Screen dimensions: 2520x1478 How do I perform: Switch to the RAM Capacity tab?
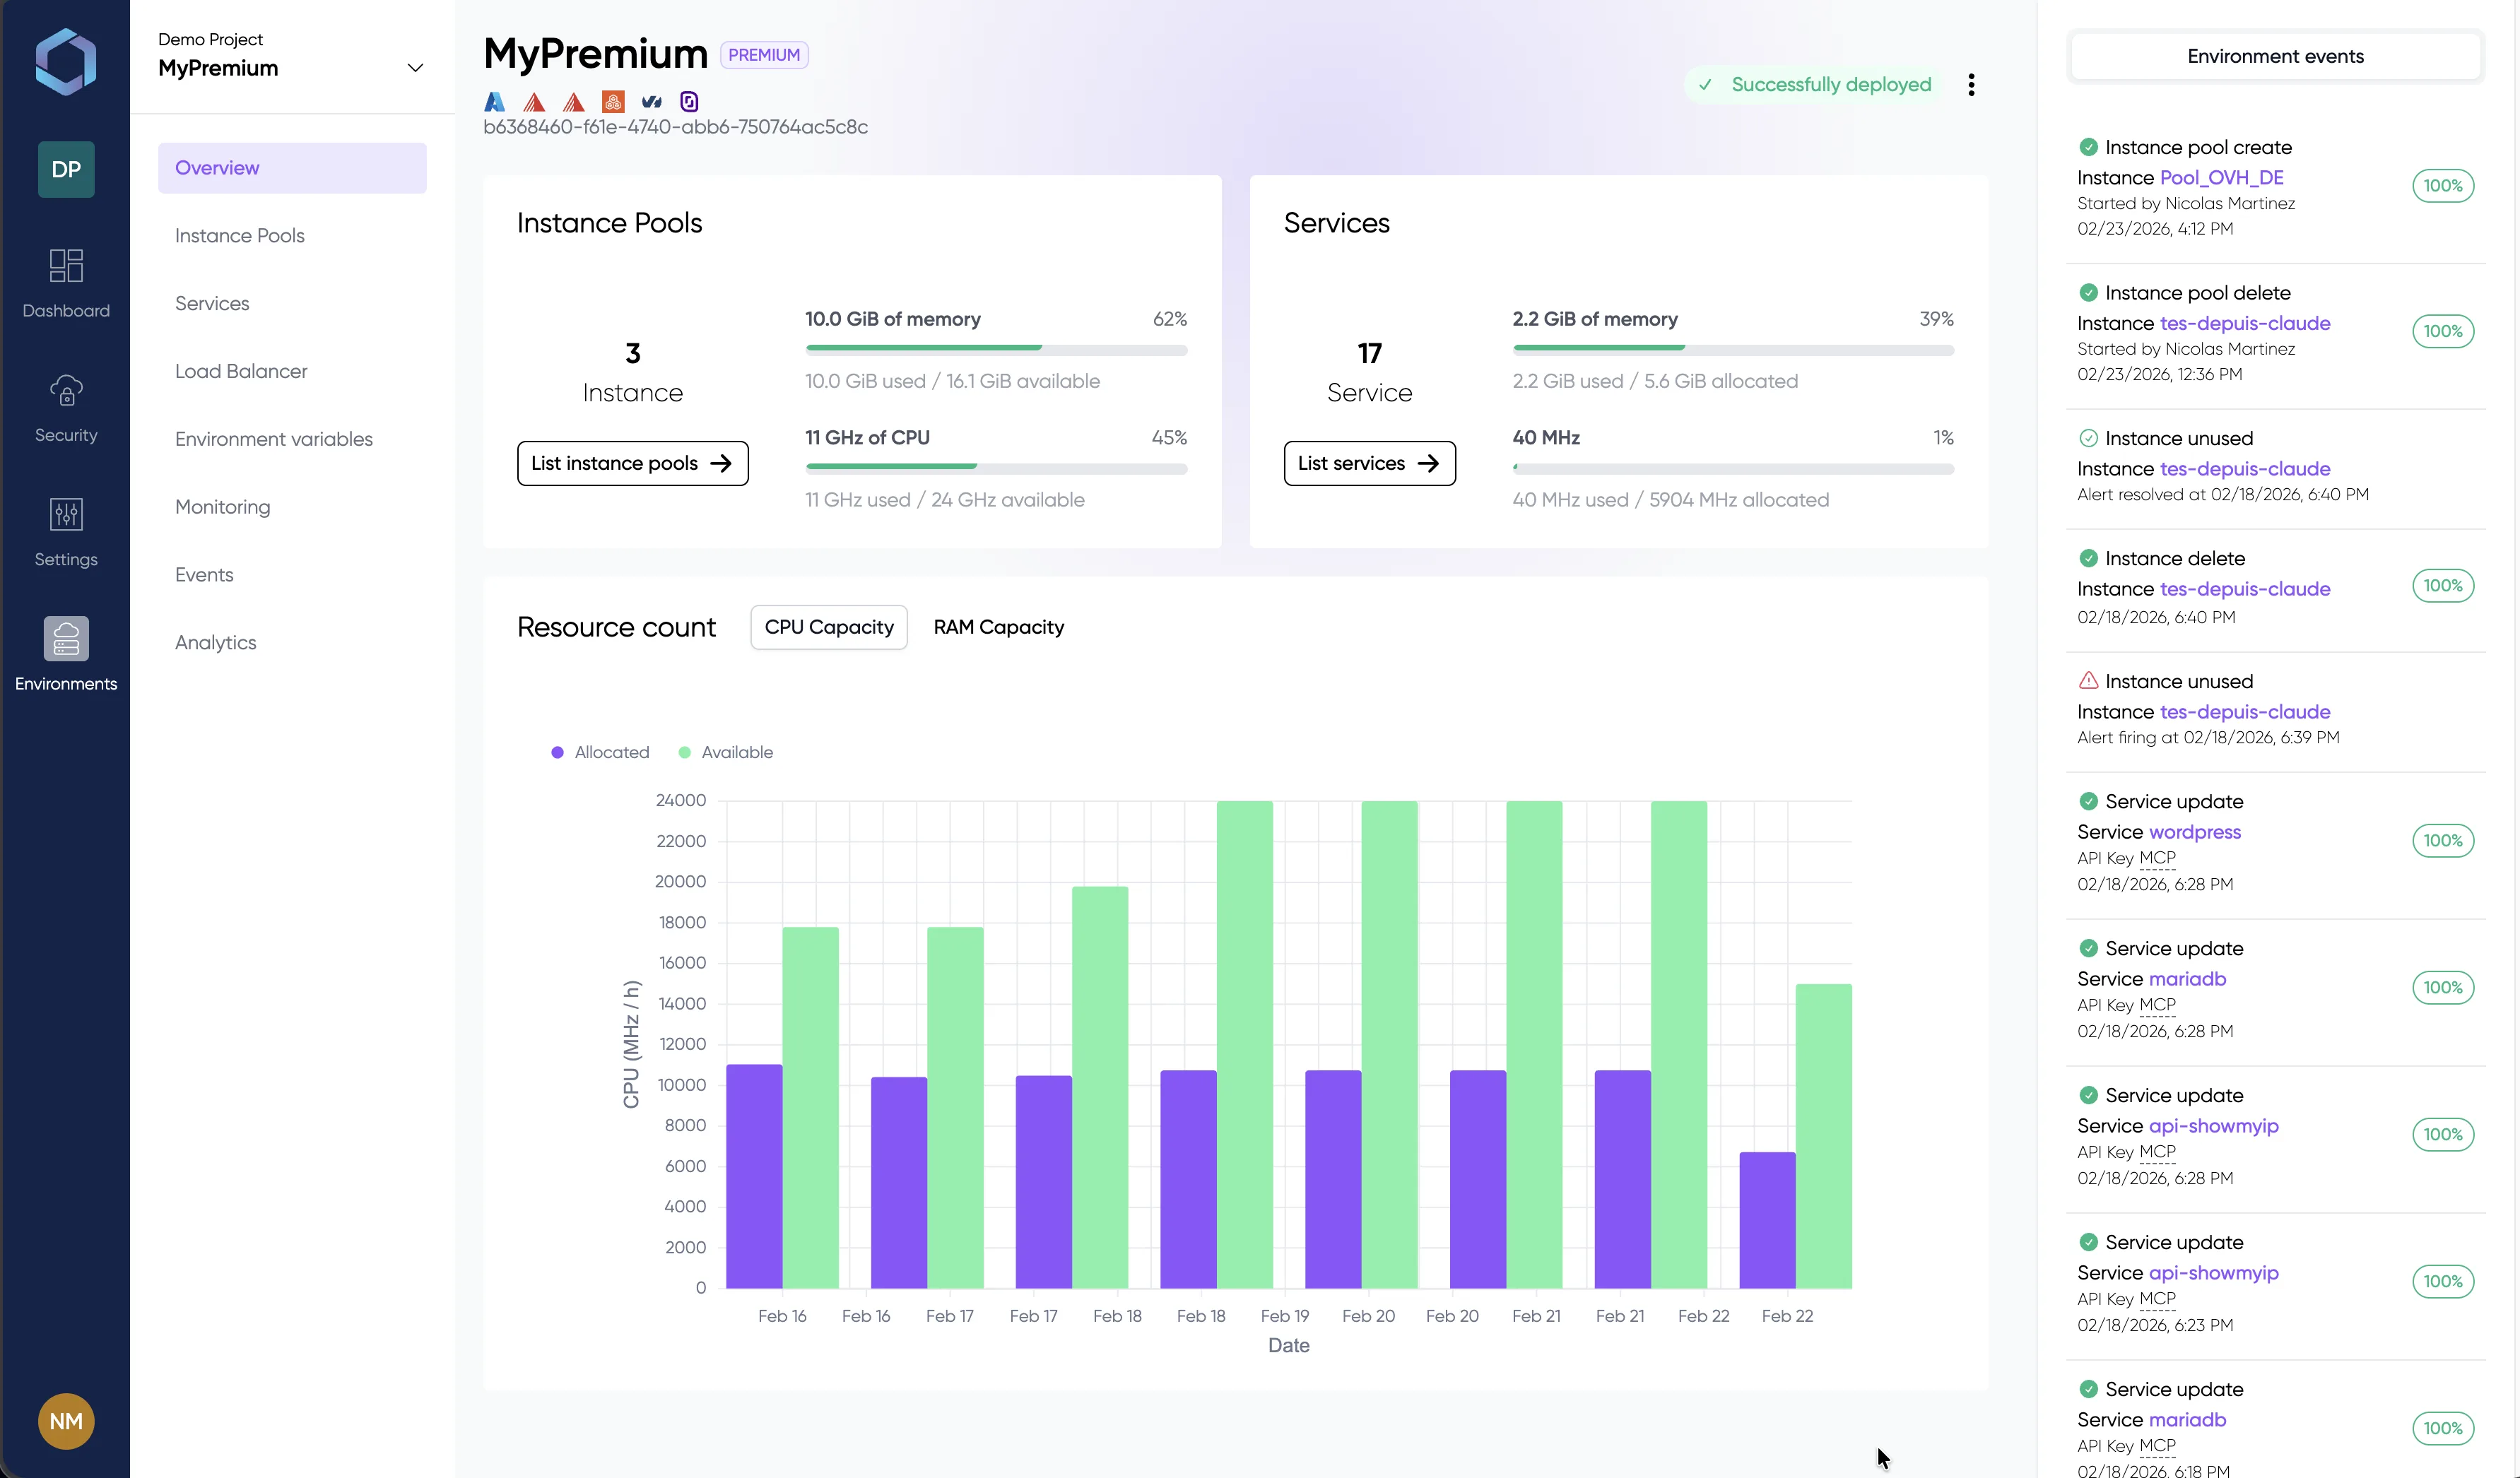pos(998,627)
